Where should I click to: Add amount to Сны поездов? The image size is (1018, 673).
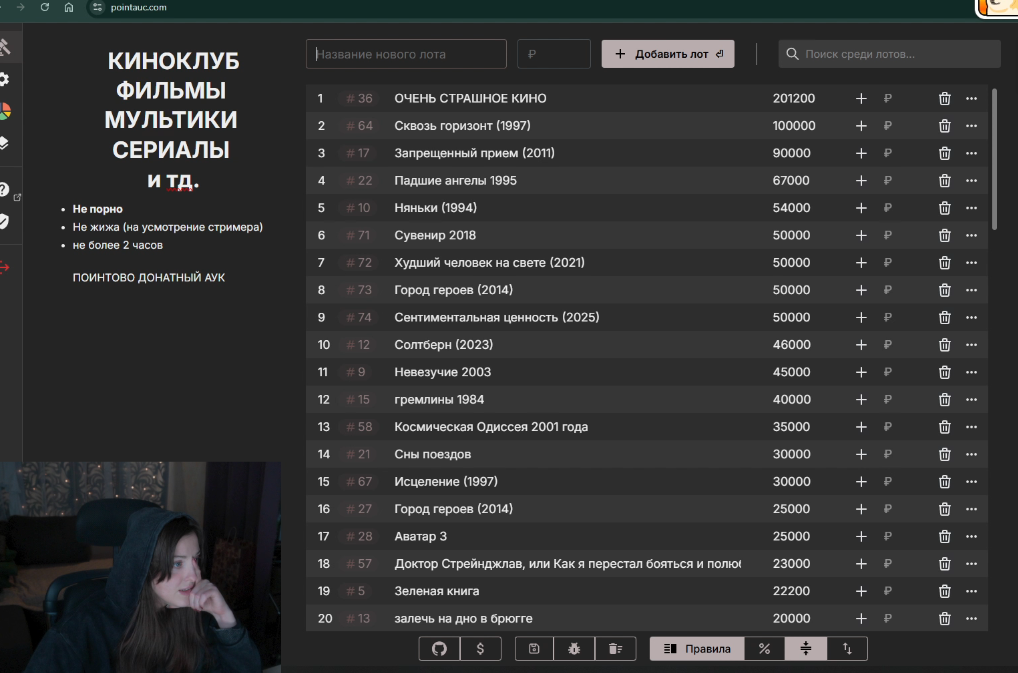[x=861, y=454]
